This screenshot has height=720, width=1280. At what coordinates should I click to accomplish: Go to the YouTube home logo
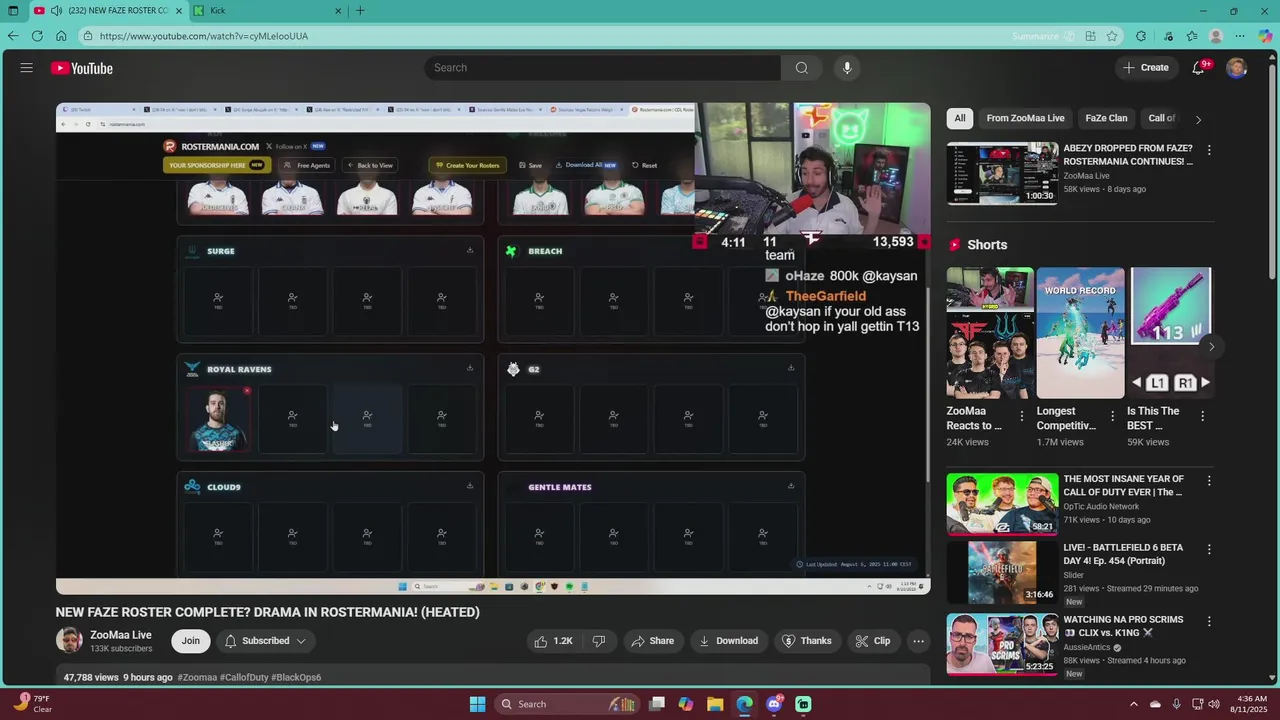point(82,68)
